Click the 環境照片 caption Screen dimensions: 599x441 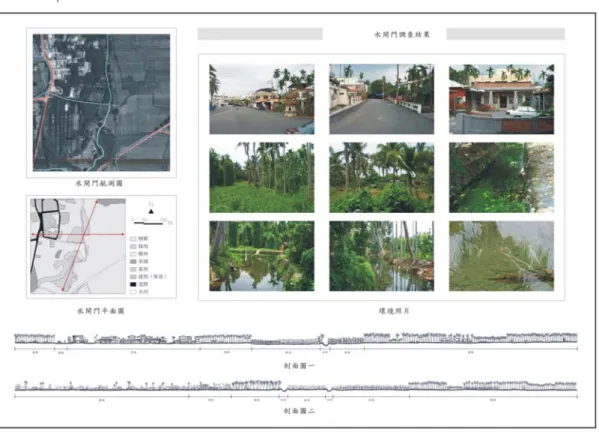[394, 311]
